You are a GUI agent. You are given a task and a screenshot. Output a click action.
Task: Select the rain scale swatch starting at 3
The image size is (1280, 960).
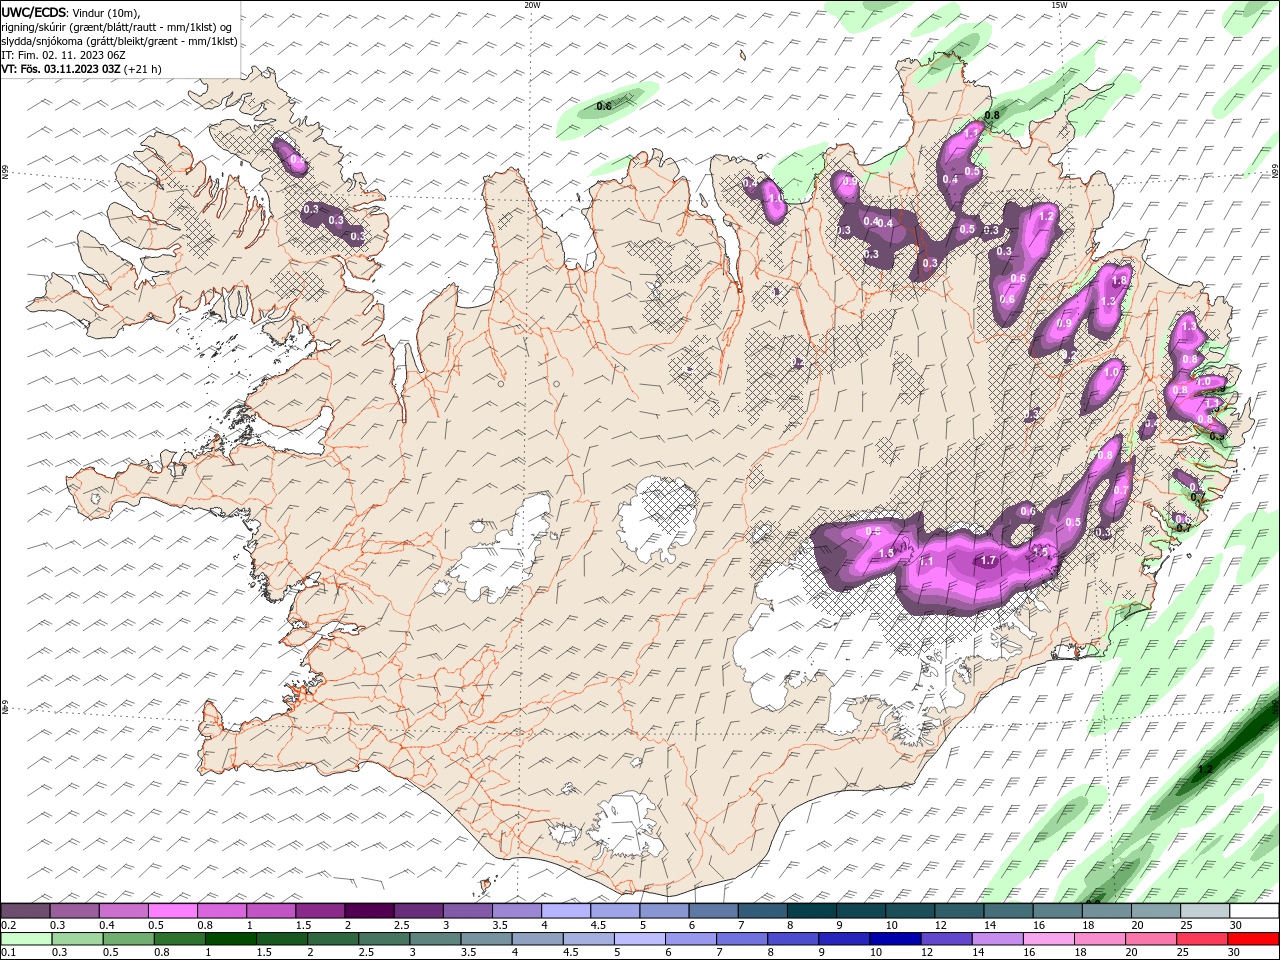pyautogui.click(x=435, y=939)
